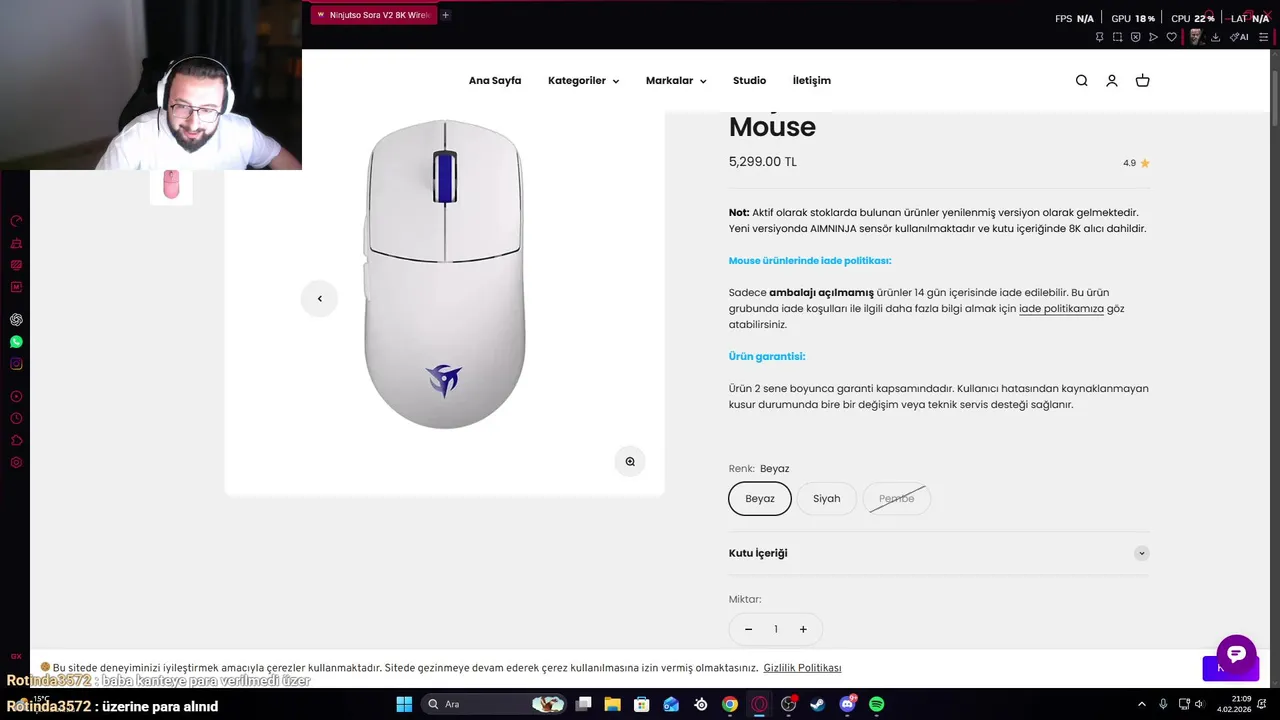Expand the Kutu İçeriği section
The width and height of the screenshot is (1280, 720).
(x=939, y=553)
